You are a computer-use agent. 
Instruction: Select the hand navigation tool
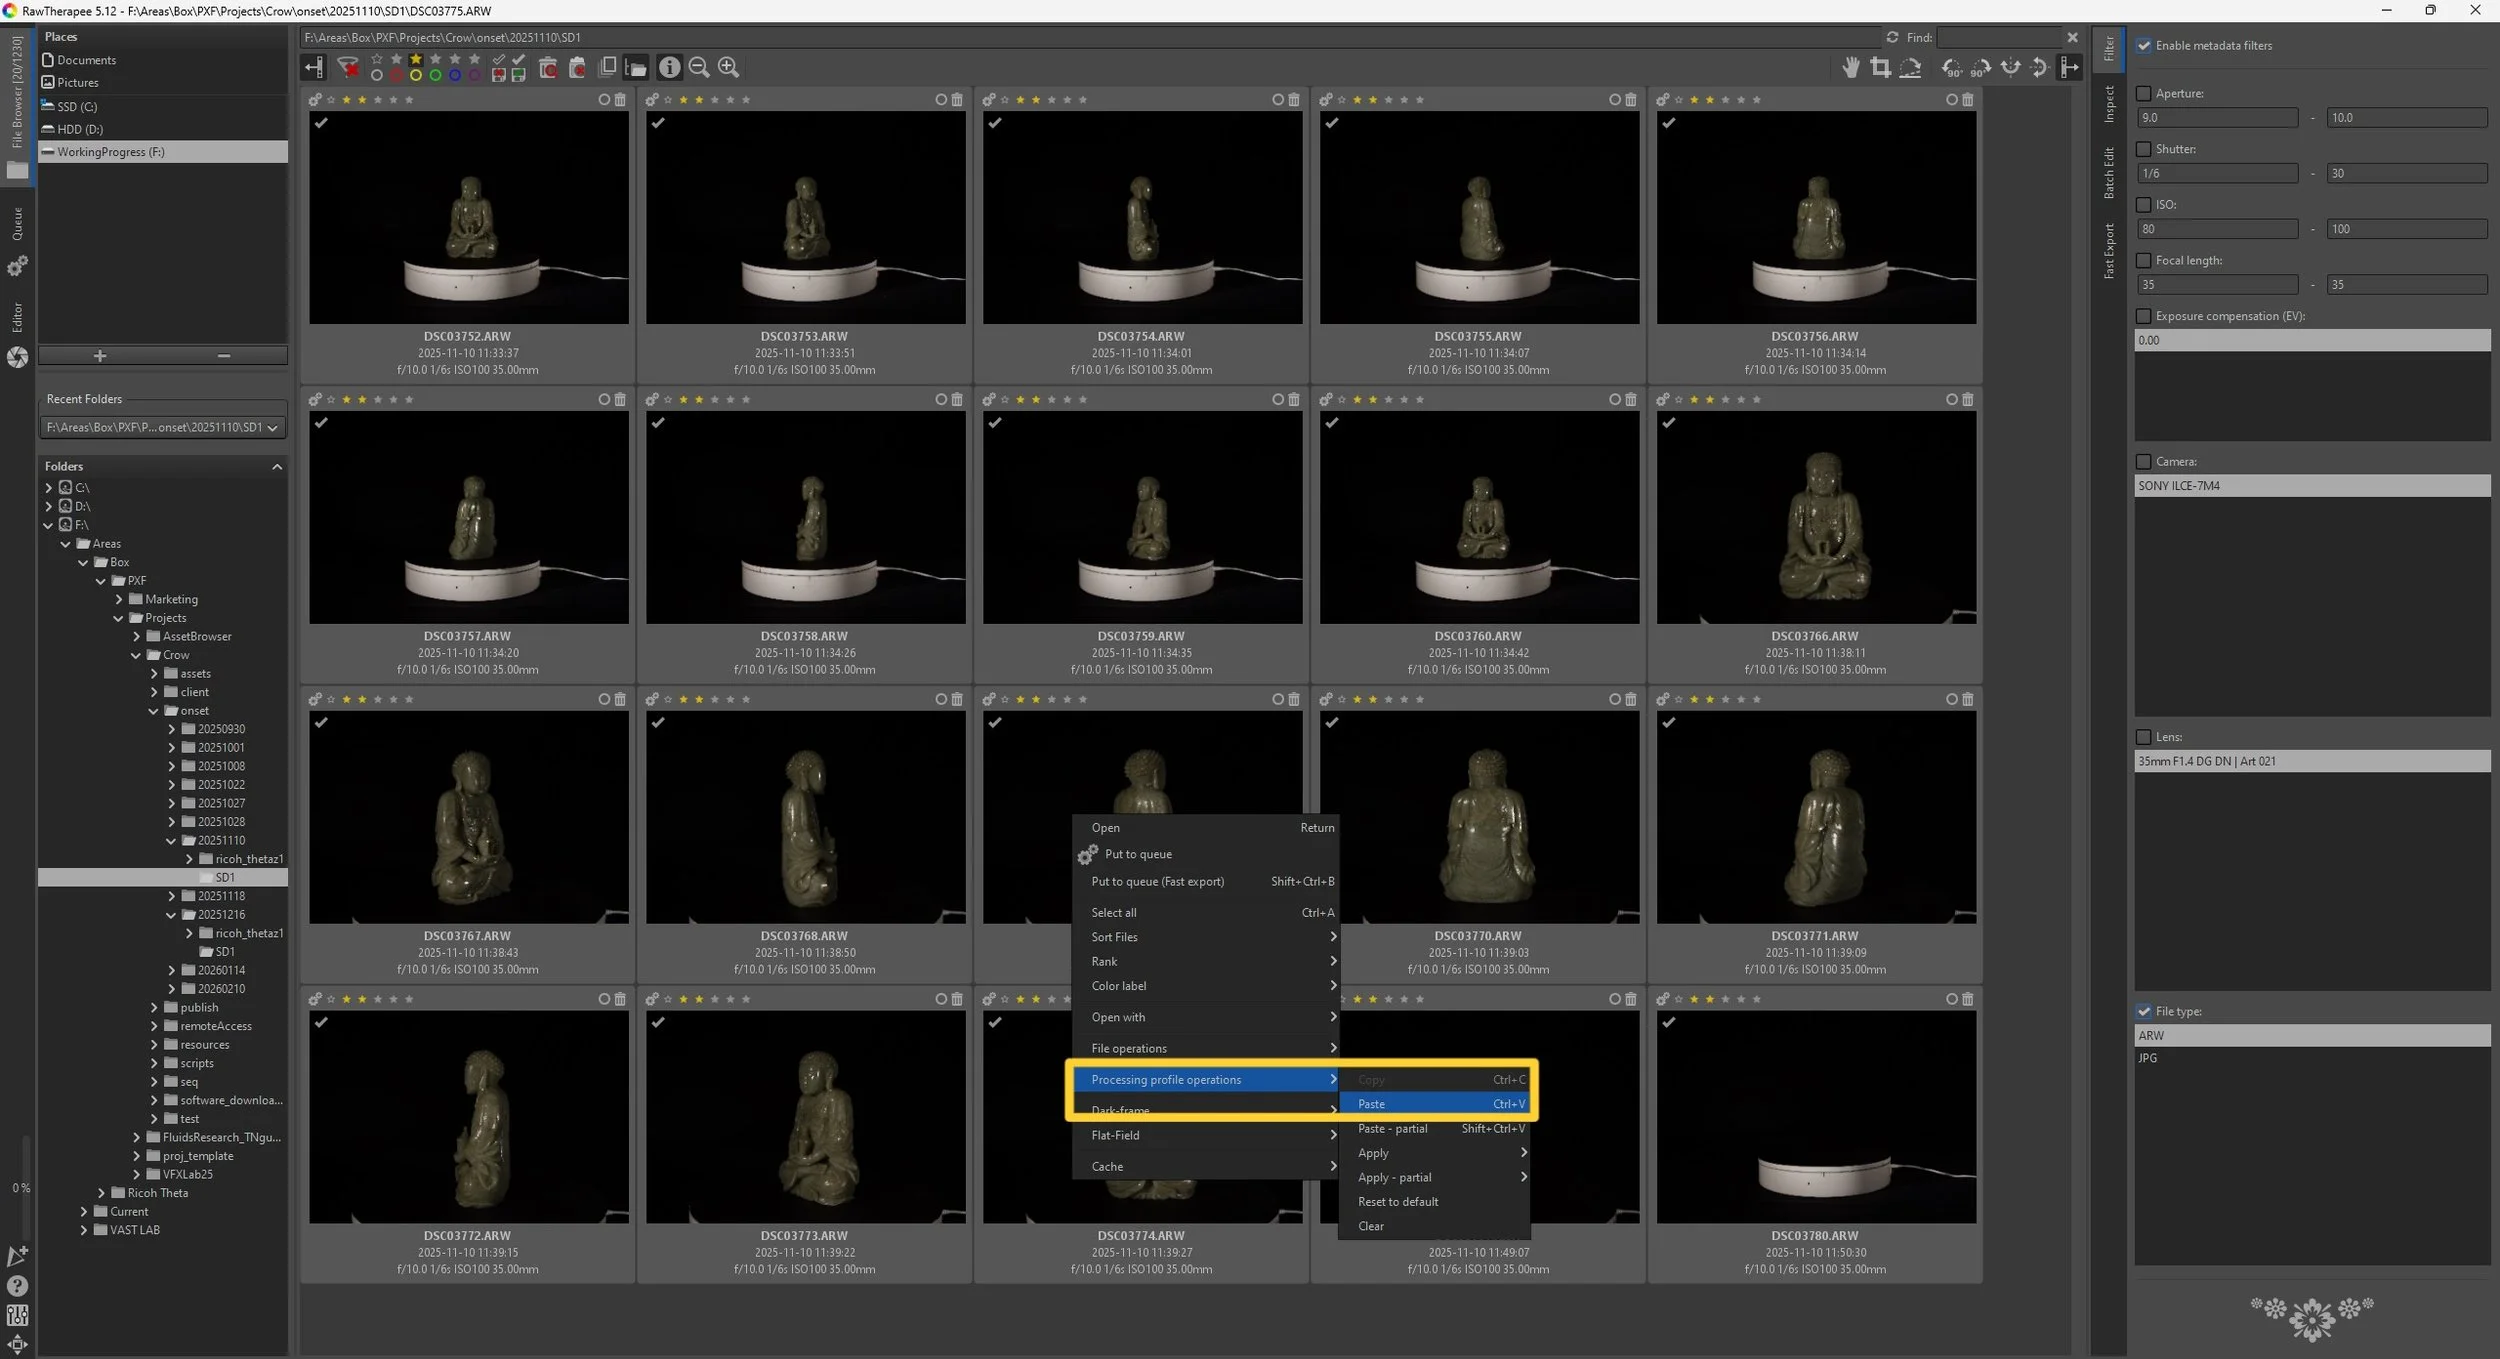click(1851, 67)
